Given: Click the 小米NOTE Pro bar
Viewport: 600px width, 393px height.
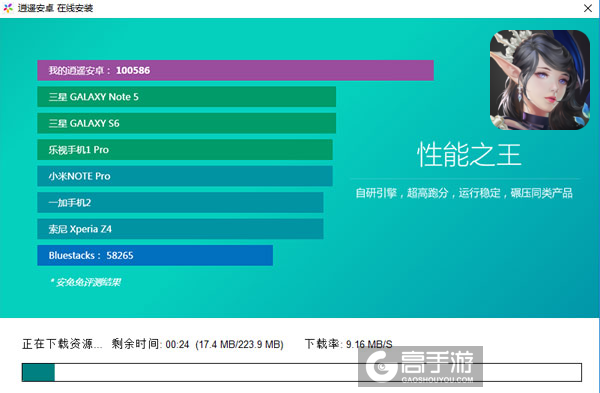Looking at the screenshot, I should click(x=185, y=176).
